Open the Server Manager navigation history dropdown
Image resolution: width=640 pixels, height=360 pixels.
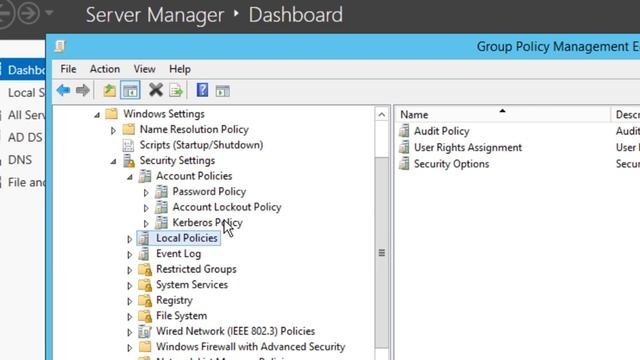coord(49,13)
